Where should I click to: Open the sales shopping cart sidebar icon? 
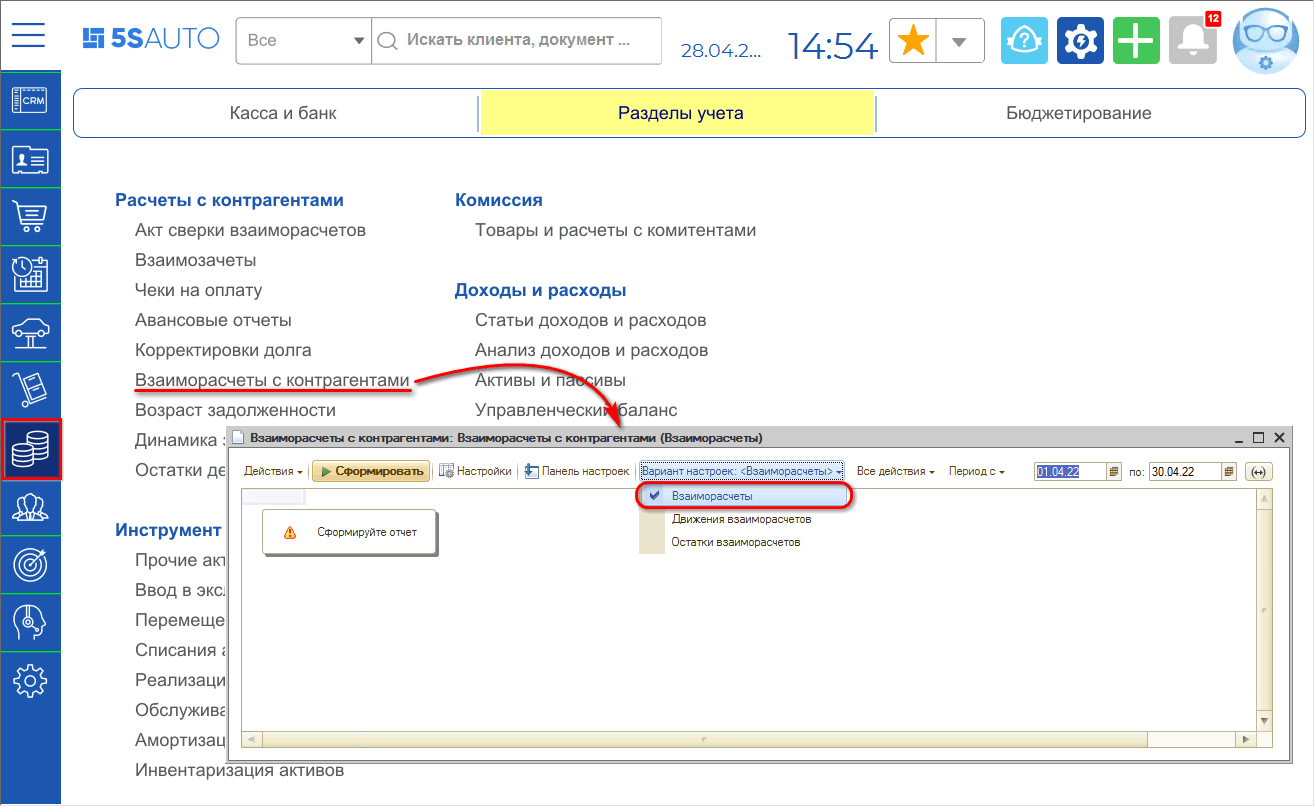(30, 217)
